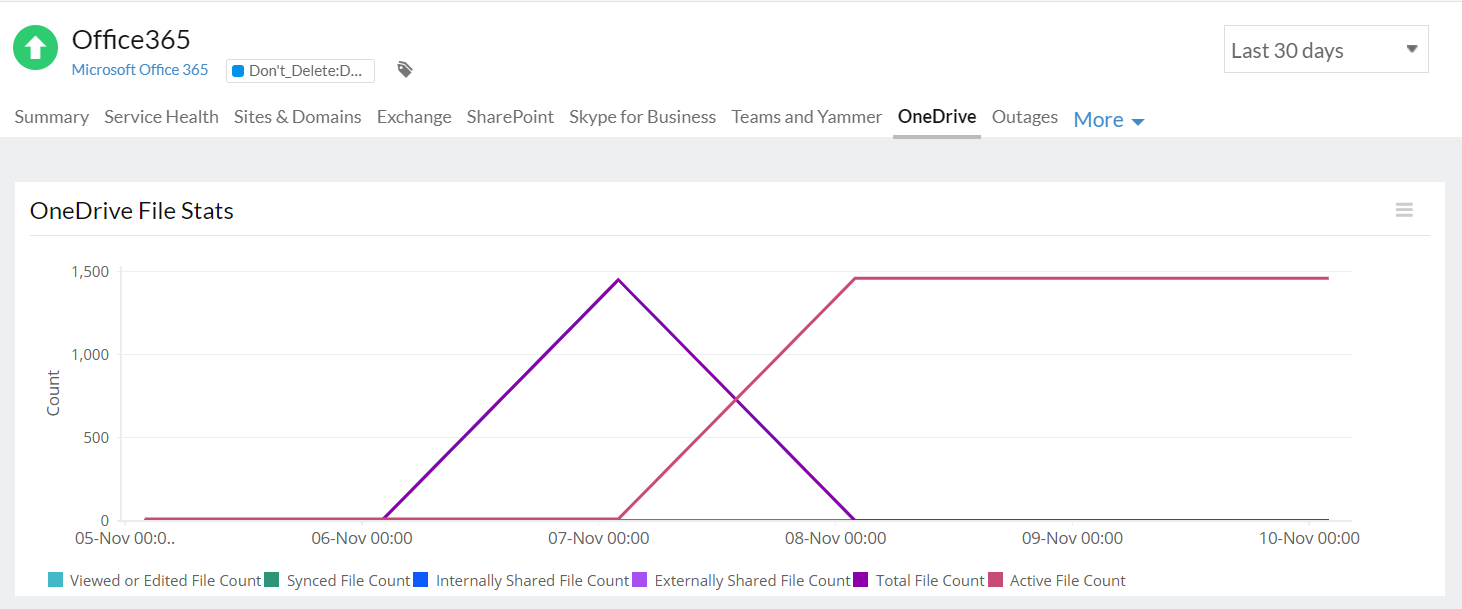The height and width of the screenshot is (609, 1462).
Task: Switch to Skype for Business tab
Action: click(x=642, y=117)
